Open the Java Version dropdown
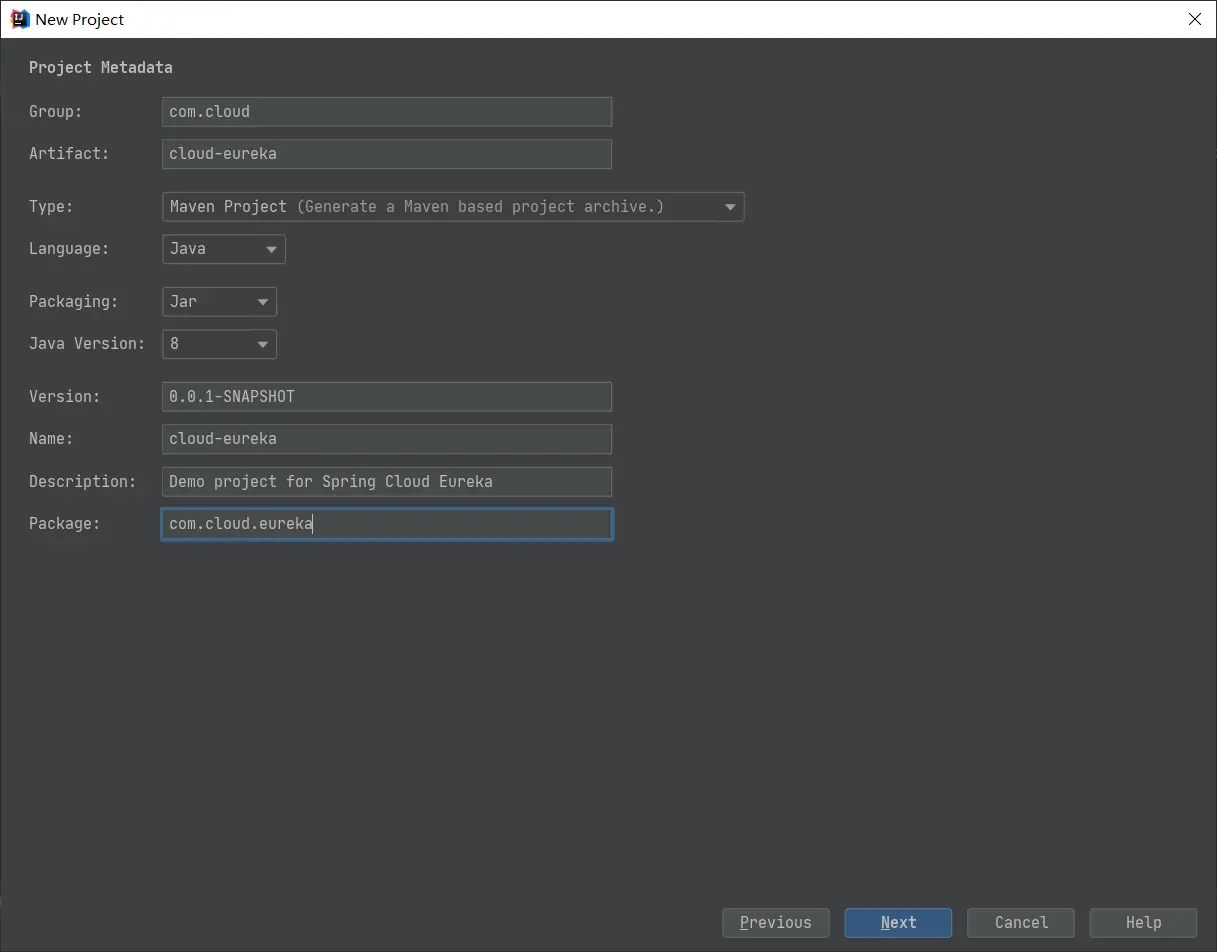The width and height of the screenshot is (1217, 952). 220,344
